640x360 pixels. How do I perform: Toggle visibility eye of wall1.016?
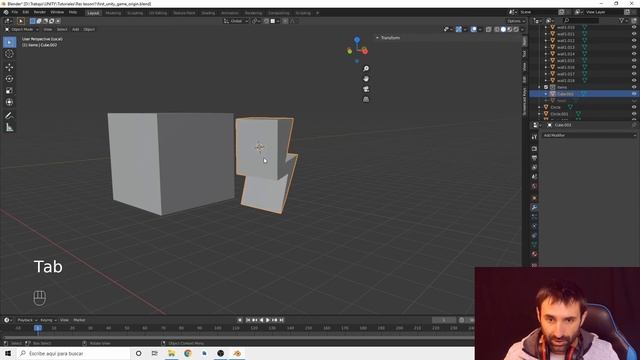point(634,67)
